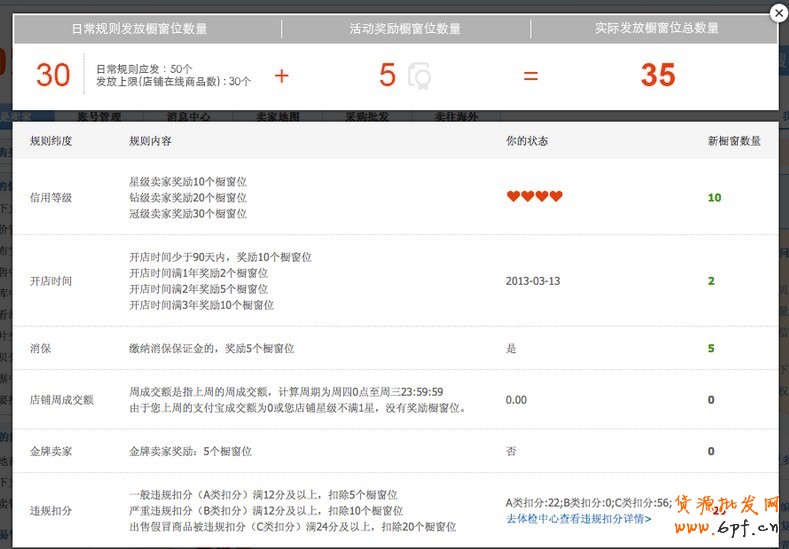Click the red hearts credit rating icon

pyautogui.click(x=534, y=197)
